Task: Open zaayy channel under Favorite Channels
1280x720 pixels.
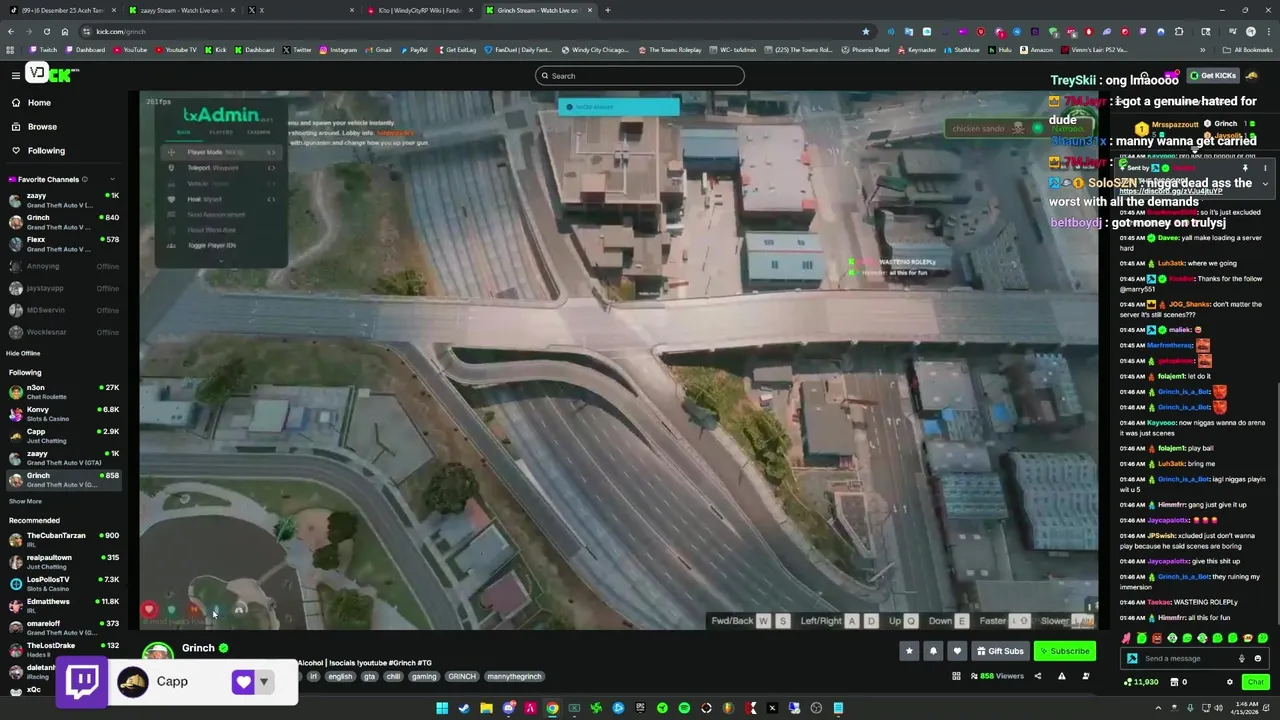Action: pyautogui.click(x=62, y=200)
